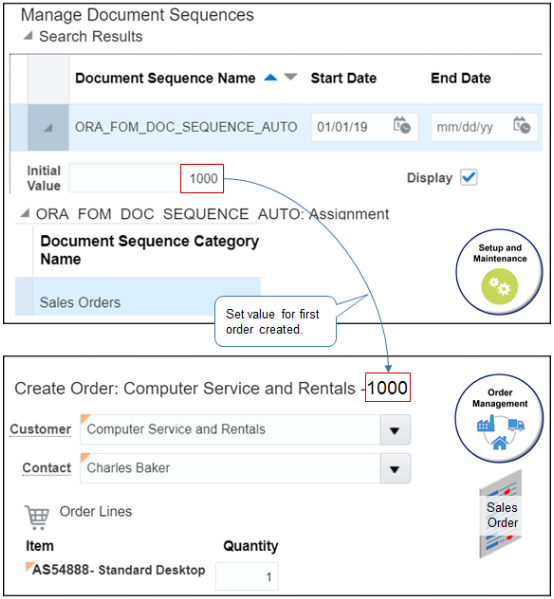
Task: Toggle the Display checkbox
Action: click(x=469, y=177)
